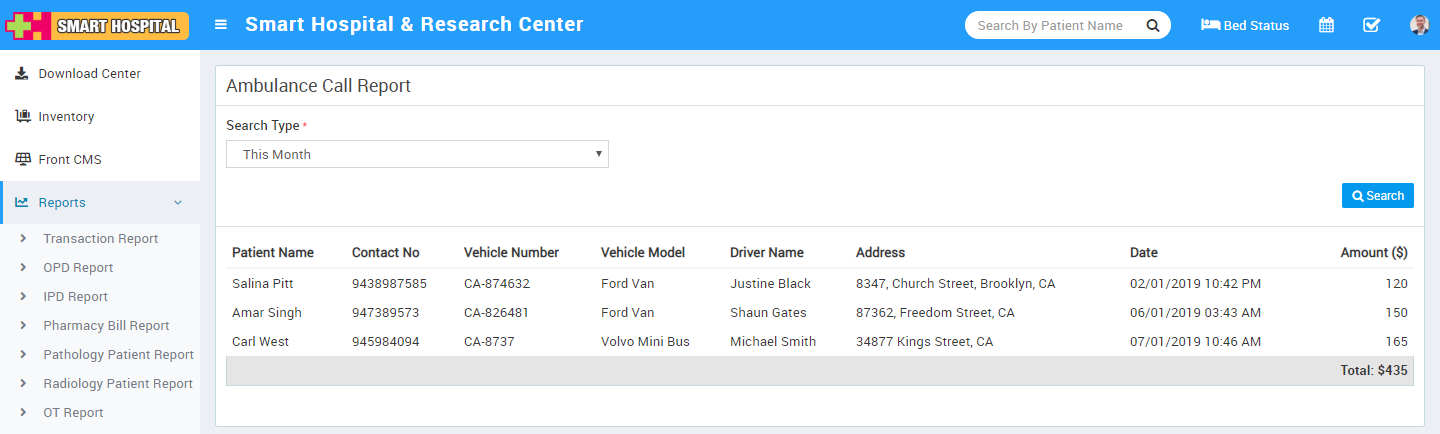The height and width of the screenshot is (434, 1440).
Task: Select IPD Report menu item
Action: (x=75, y=297)
